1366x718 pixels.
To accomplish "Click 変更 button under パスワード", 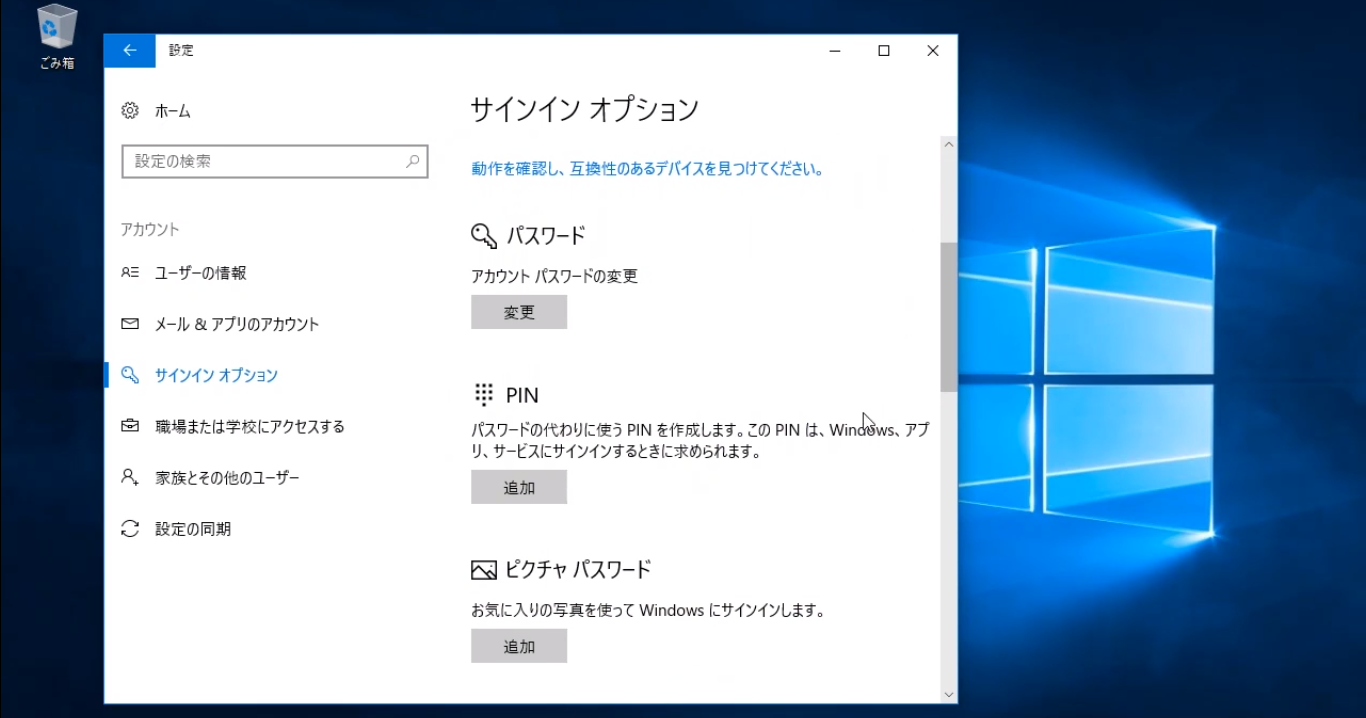I will [x=519, y=312].
